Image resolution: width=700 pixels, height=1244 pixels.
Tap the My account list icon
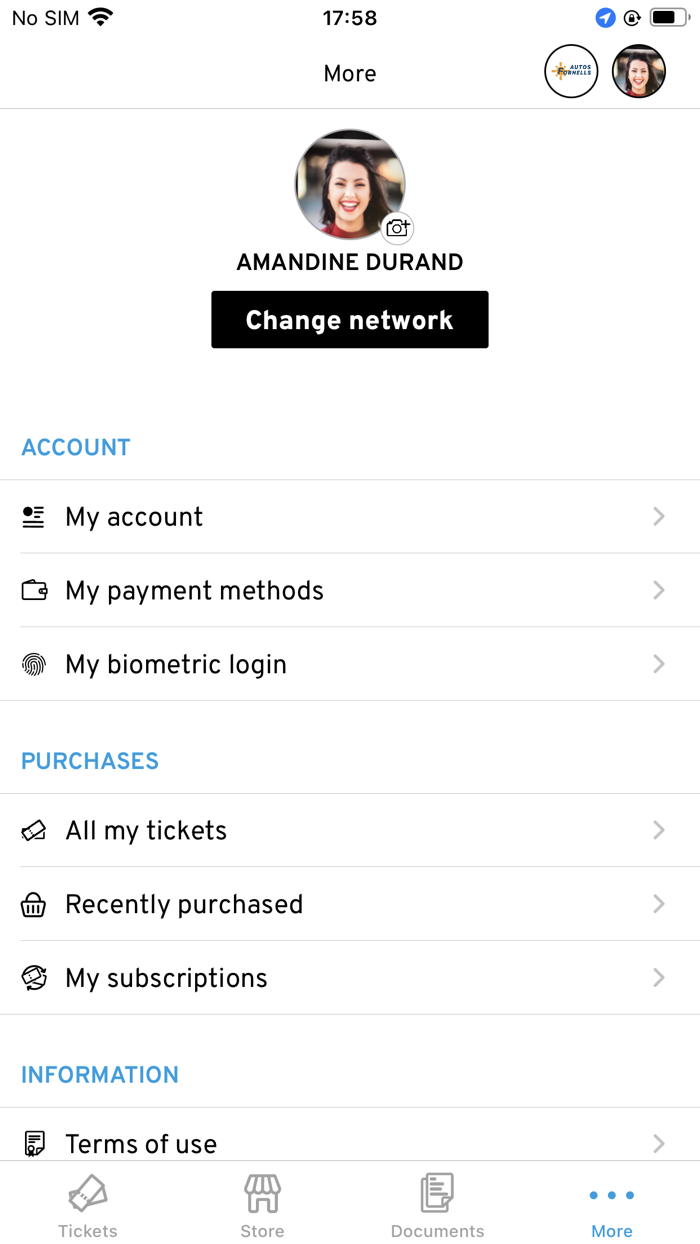(34, 517)
